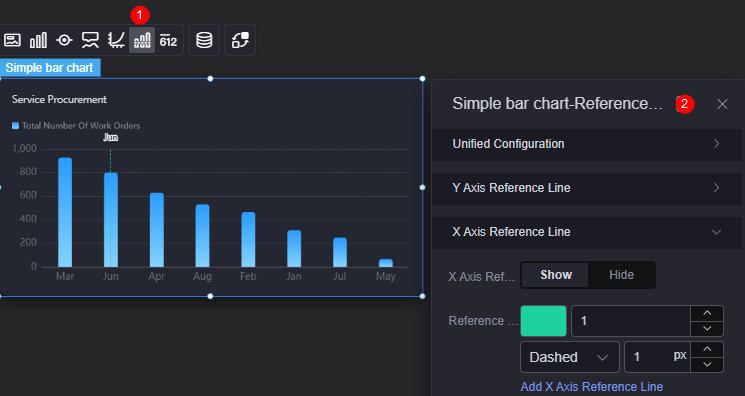Click Add X Axis Reference Line link
Image resolution: width=745 pixels, height=396 pixels.
[x=592, y=386]
